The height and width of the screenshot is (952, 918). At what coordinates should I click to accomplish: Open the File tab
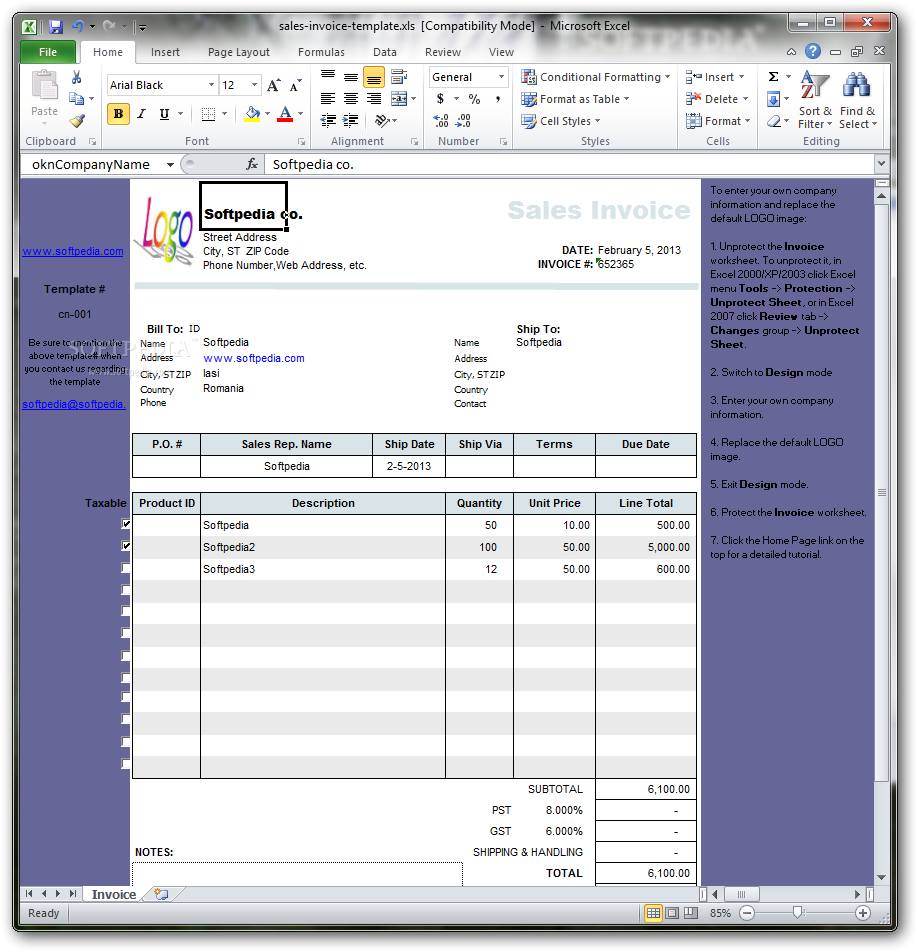[48, 52]
